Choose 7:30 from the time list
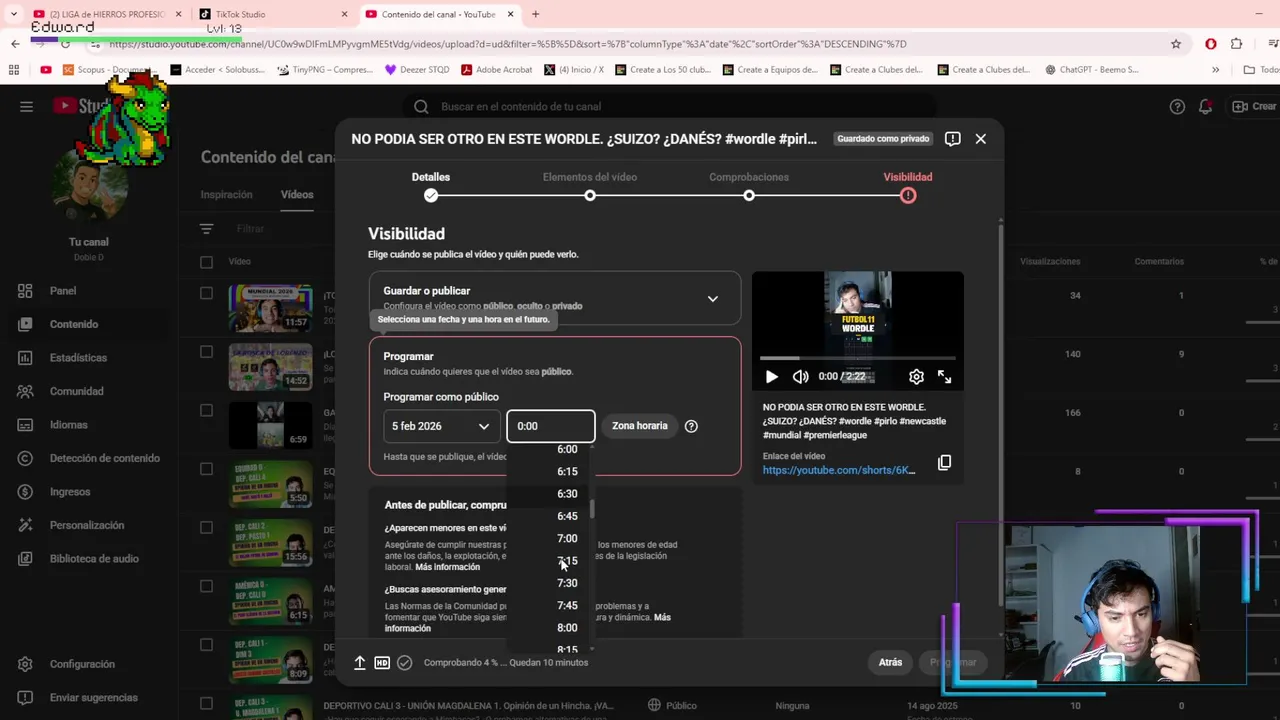Image resolution: width=1280 pixels, height=720 pixels. (567, 583)
